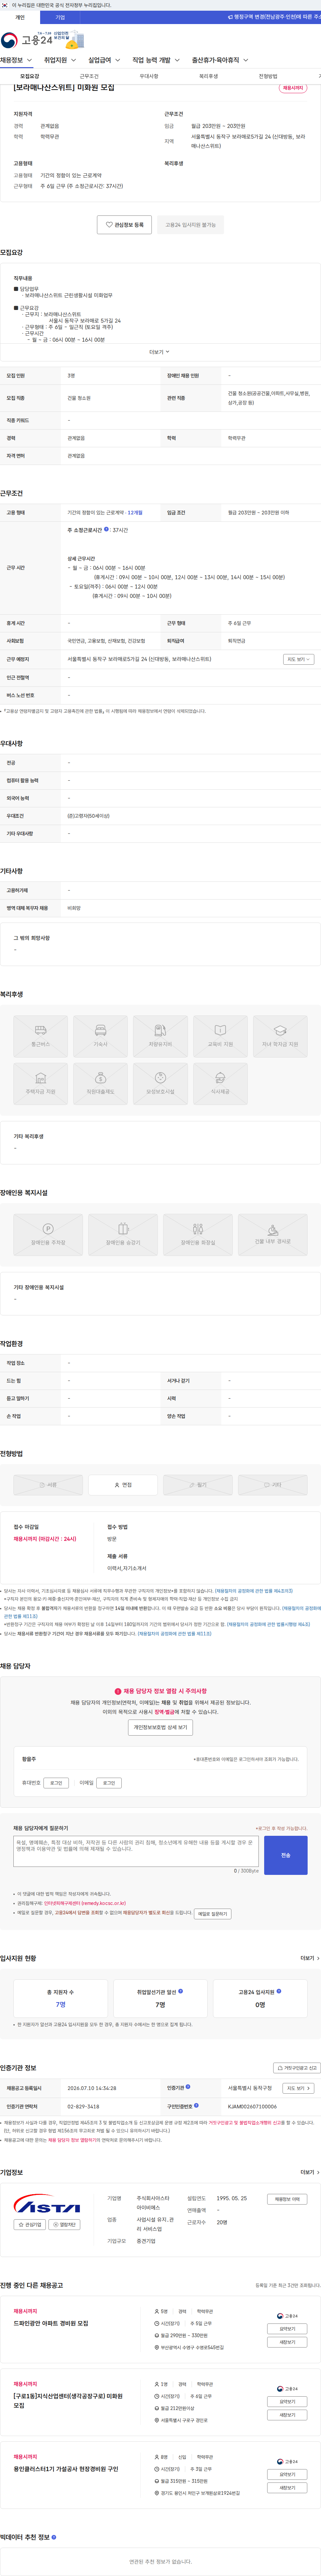Select the 전형방법 tab
The height and width of the screenshot is (2576, 321).
click(268, 76)
